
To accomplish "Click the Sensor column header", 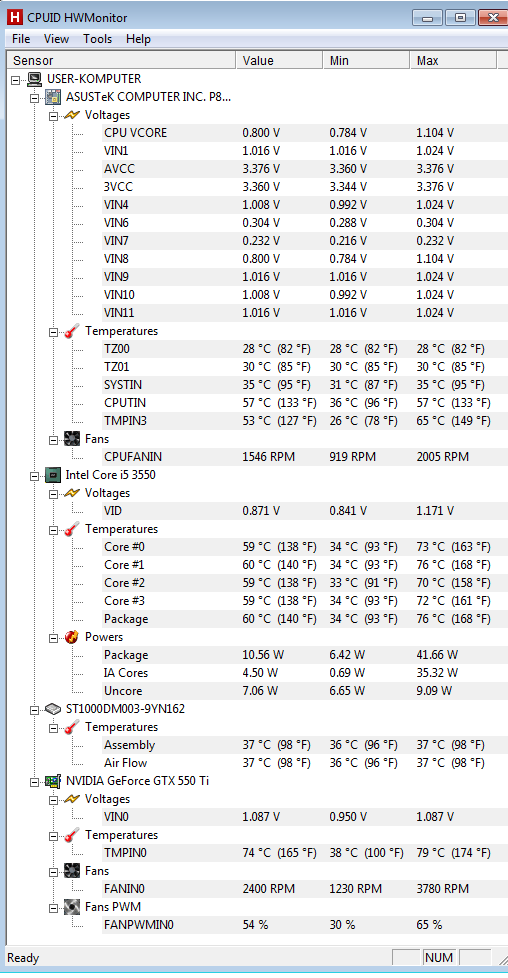I will 121,61.
